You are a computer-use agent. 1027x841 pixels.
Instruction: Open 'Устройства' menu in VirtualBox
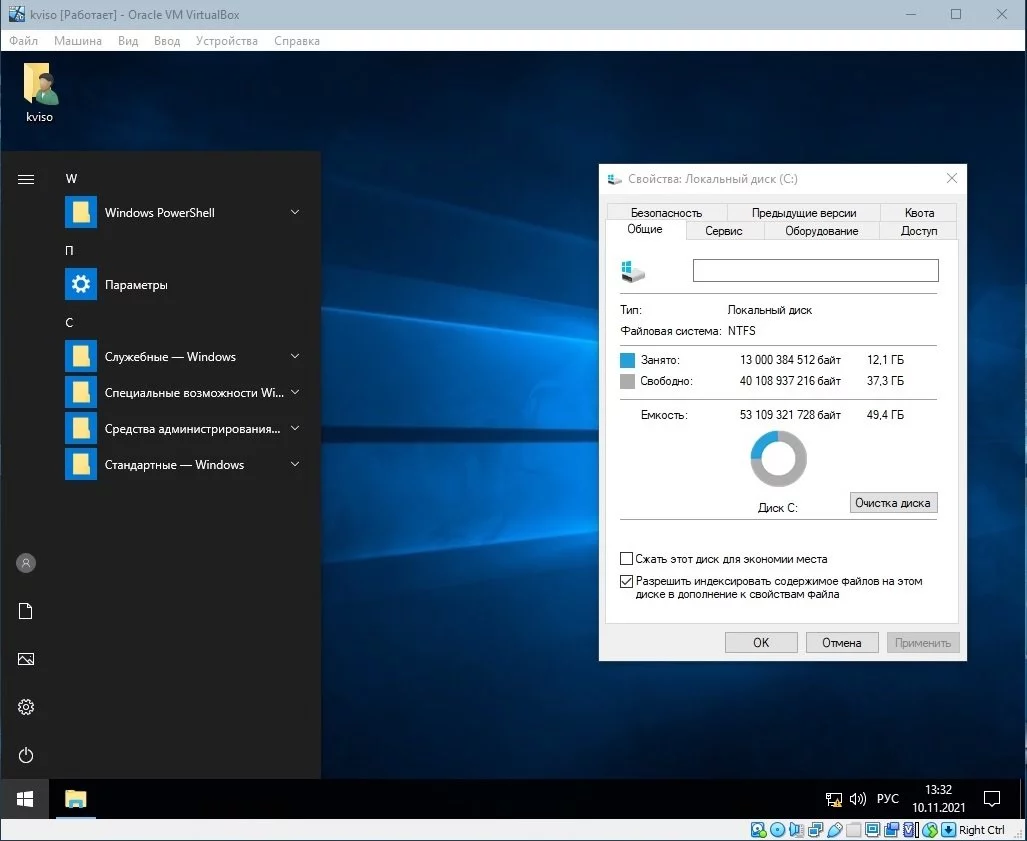(227, 41)
